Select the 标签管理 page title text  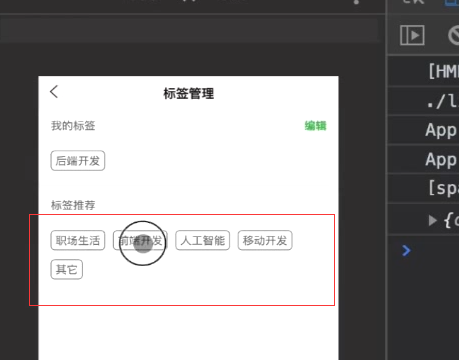click(x=188, y=93)
